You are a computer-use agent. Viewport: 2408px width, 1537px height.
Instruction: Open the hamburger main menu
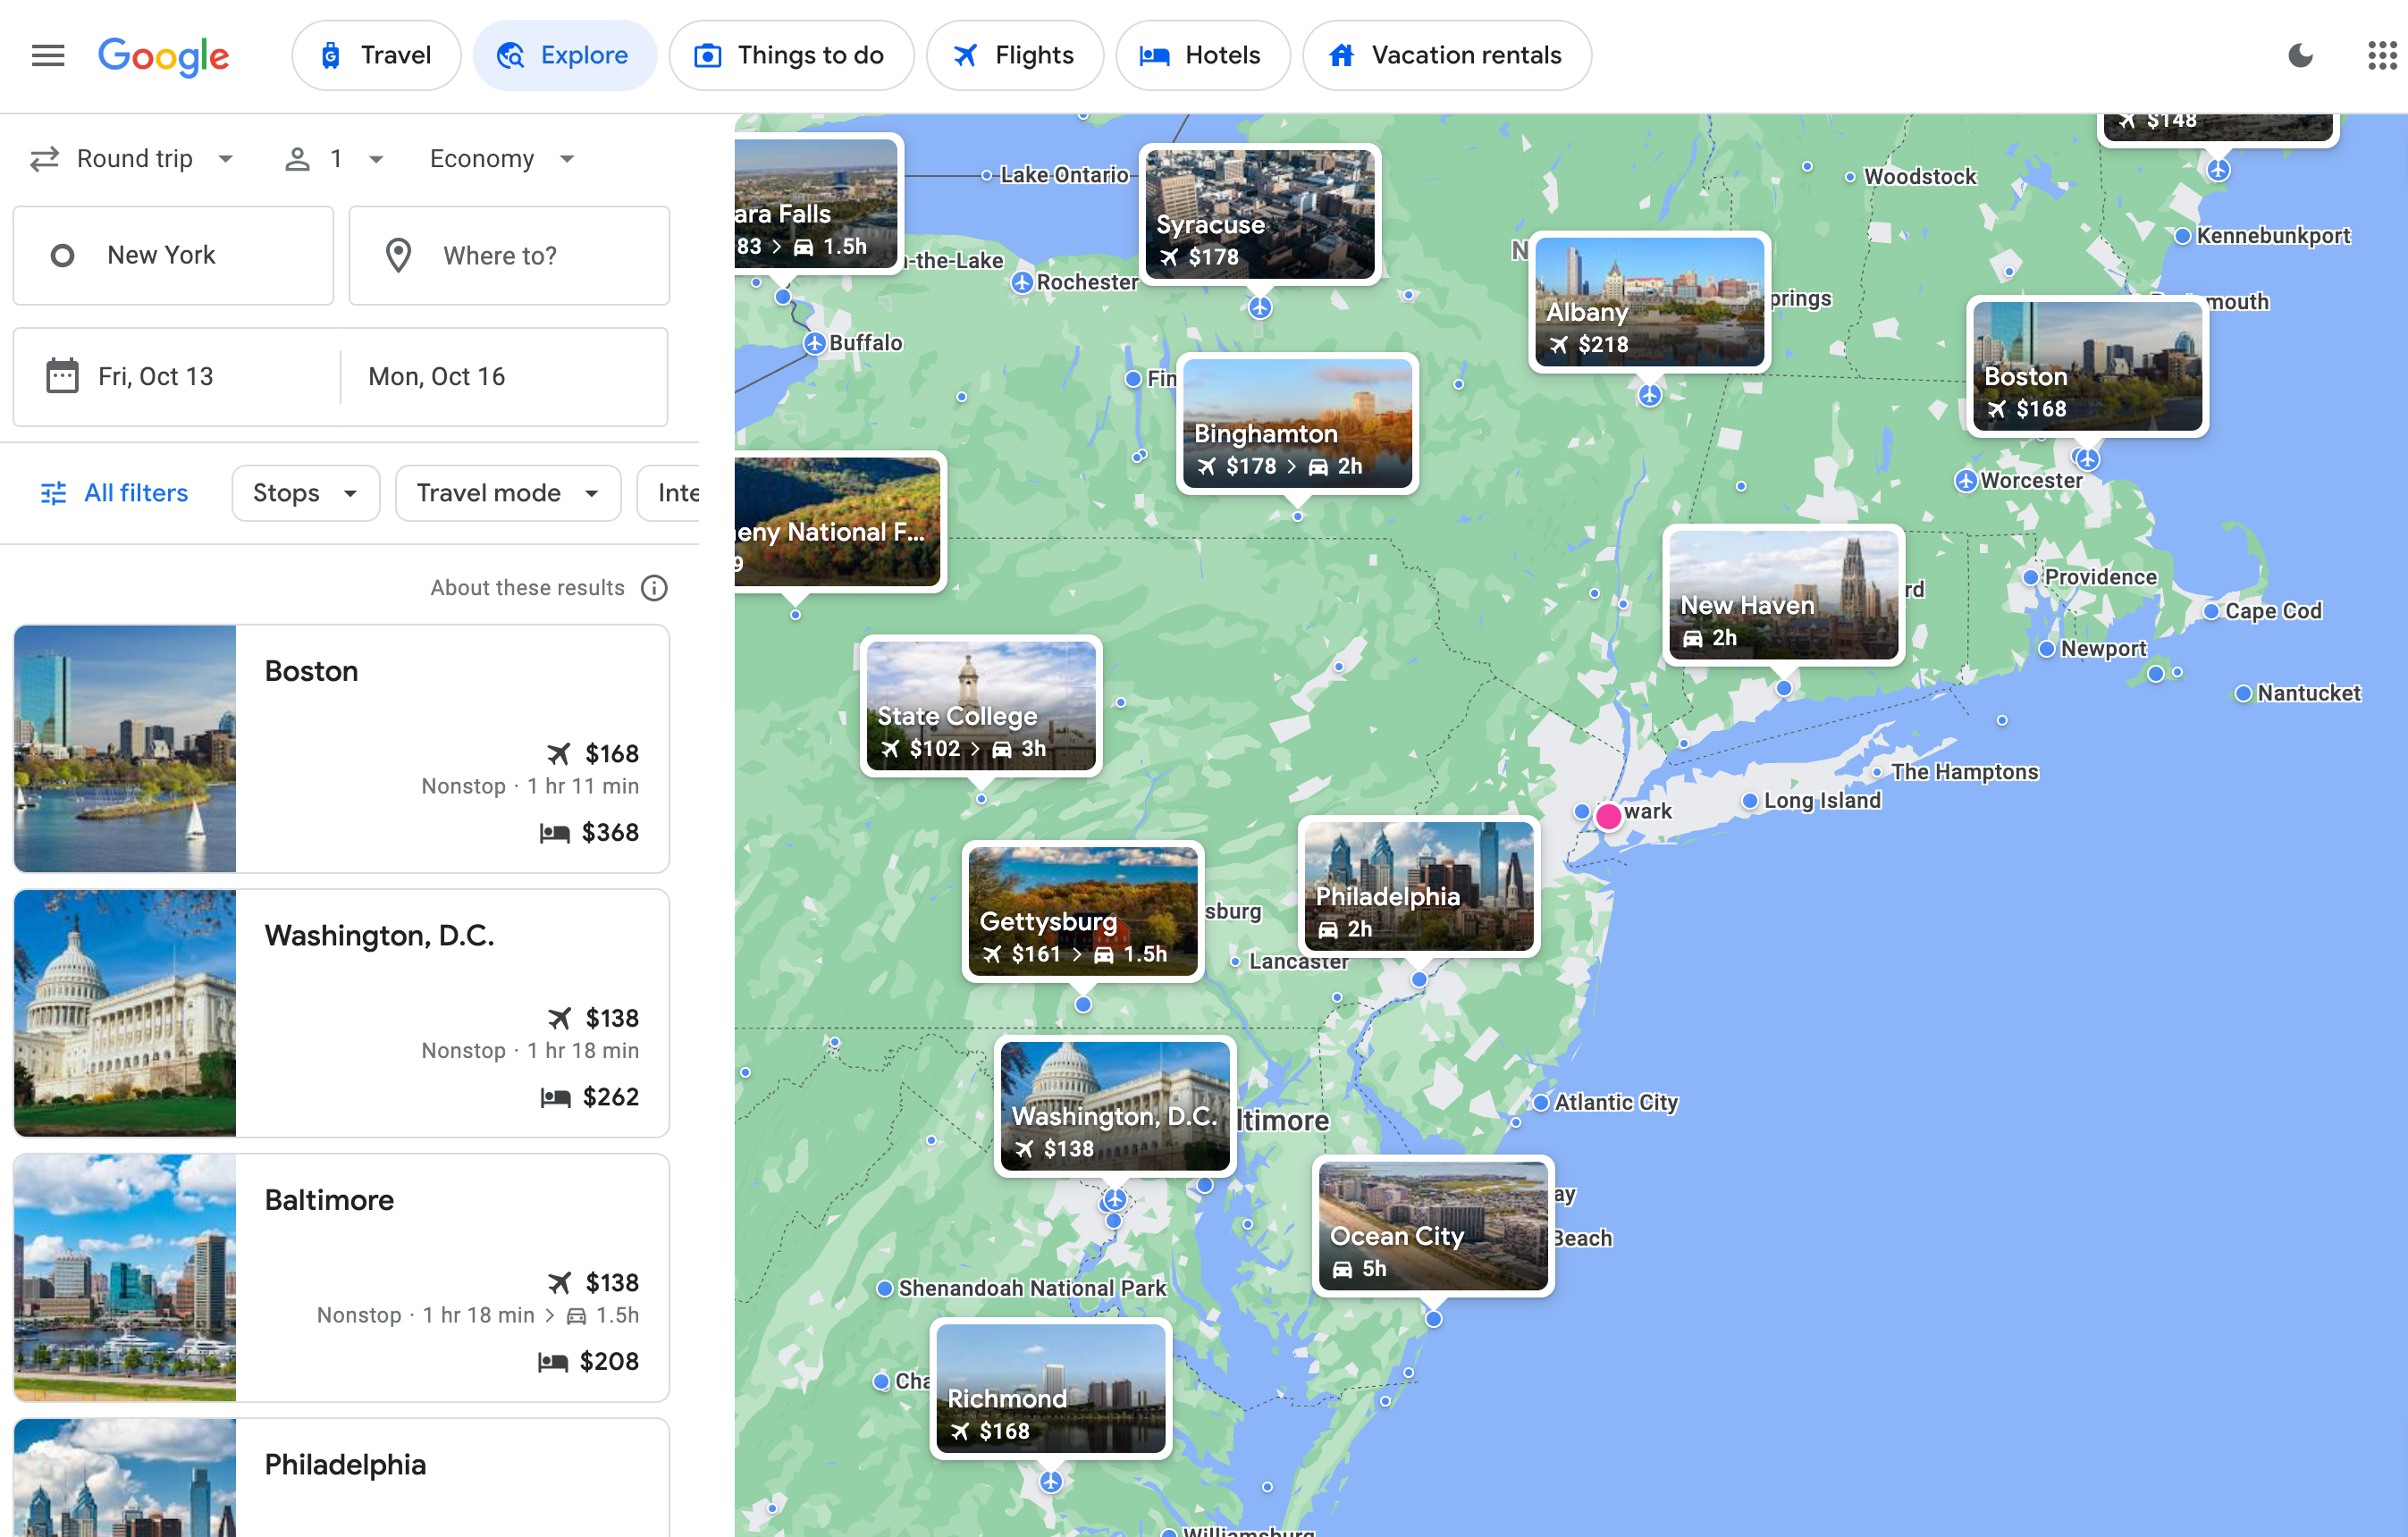[x=48, y=55]
